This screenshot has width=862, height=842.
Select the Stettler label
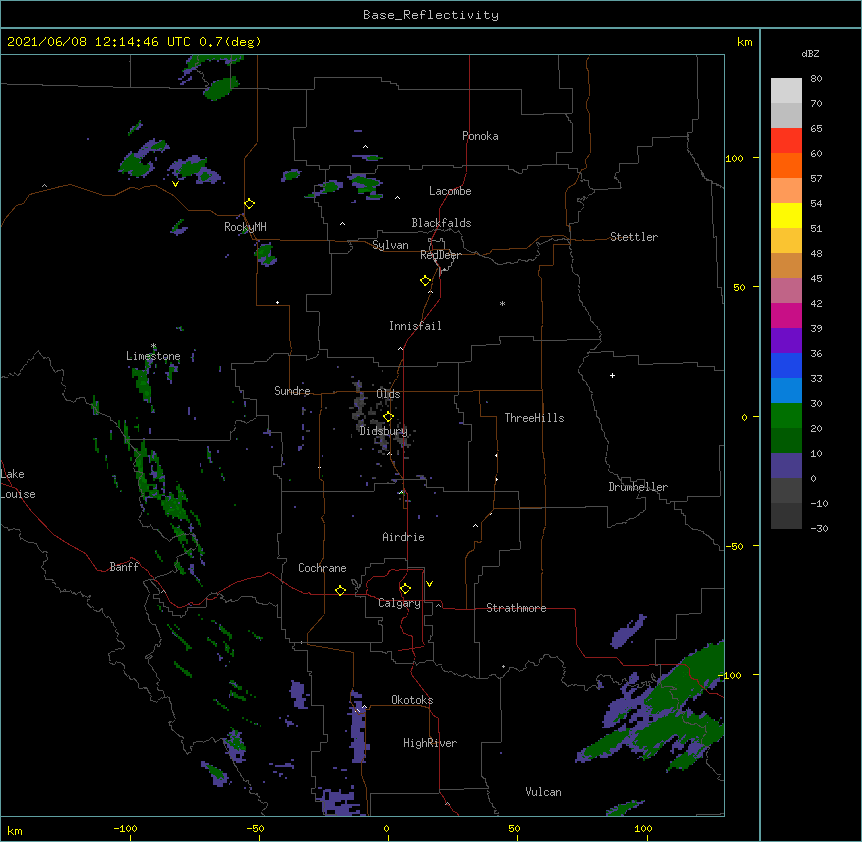pos(634,237)
